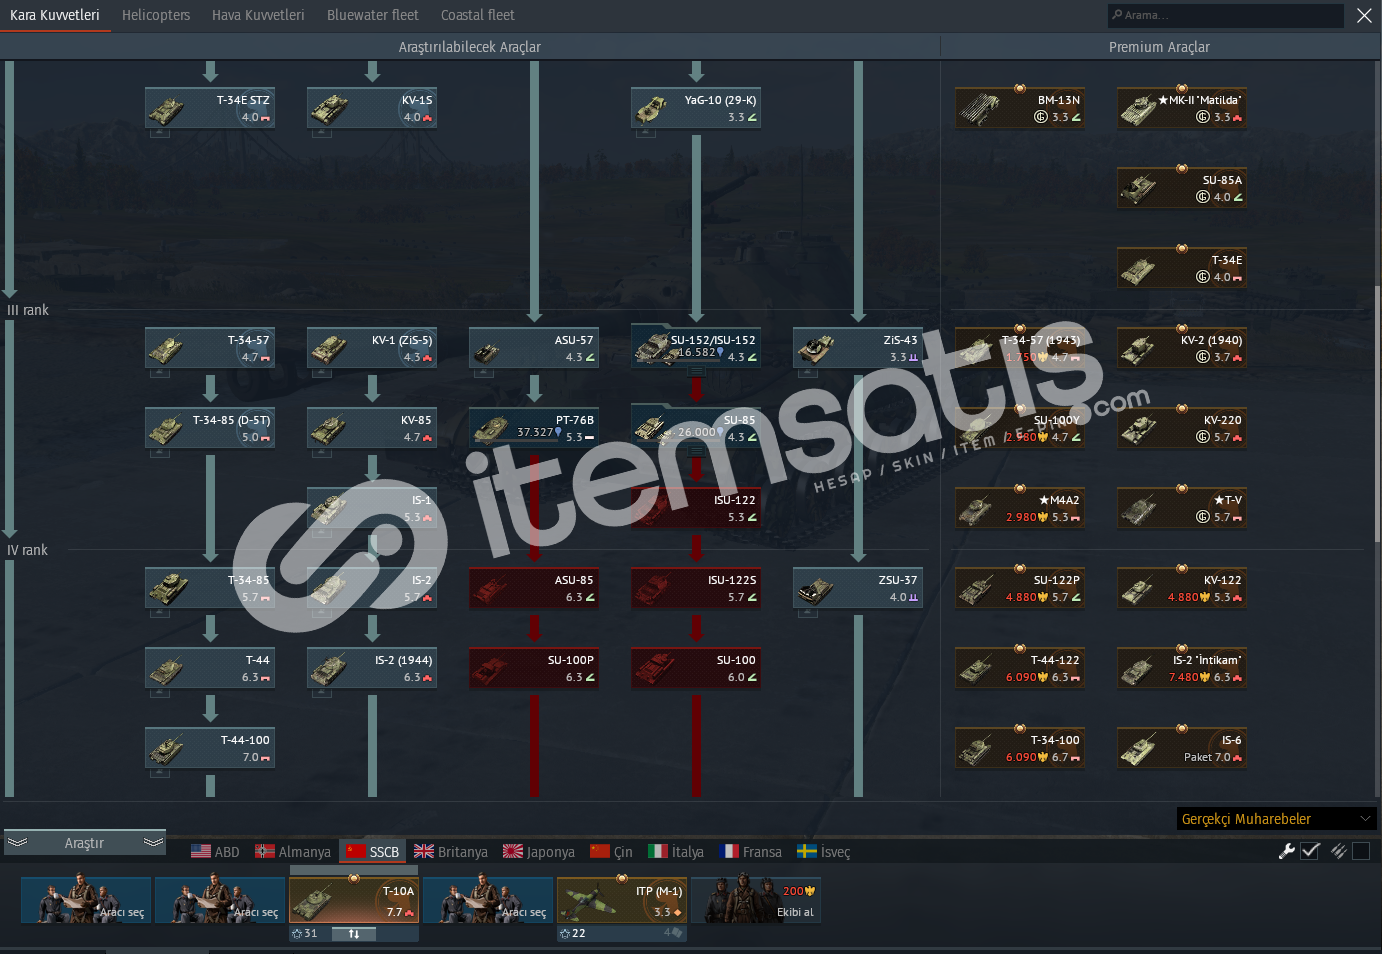Select the premium MK-II 'Matilda' tank
Image resolution: width=1382 pixels, height=954 pixels.
(1182, 108)
